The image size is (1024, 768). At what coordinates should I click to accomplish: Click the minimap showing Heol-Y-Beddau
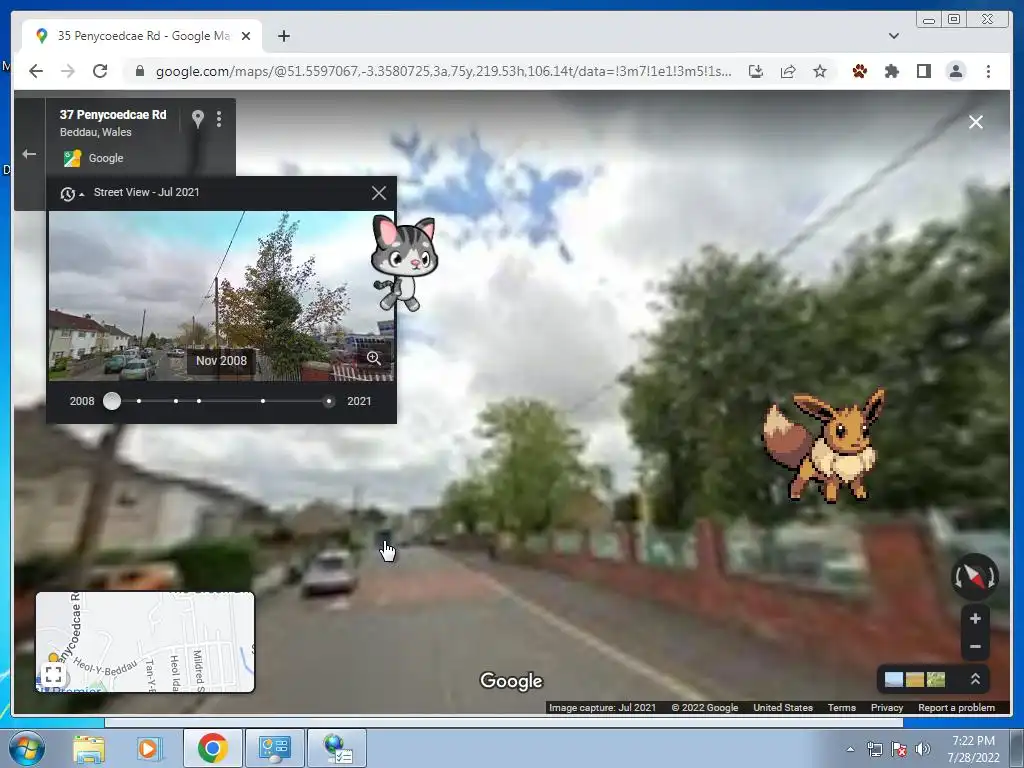(x=145, y=642)
